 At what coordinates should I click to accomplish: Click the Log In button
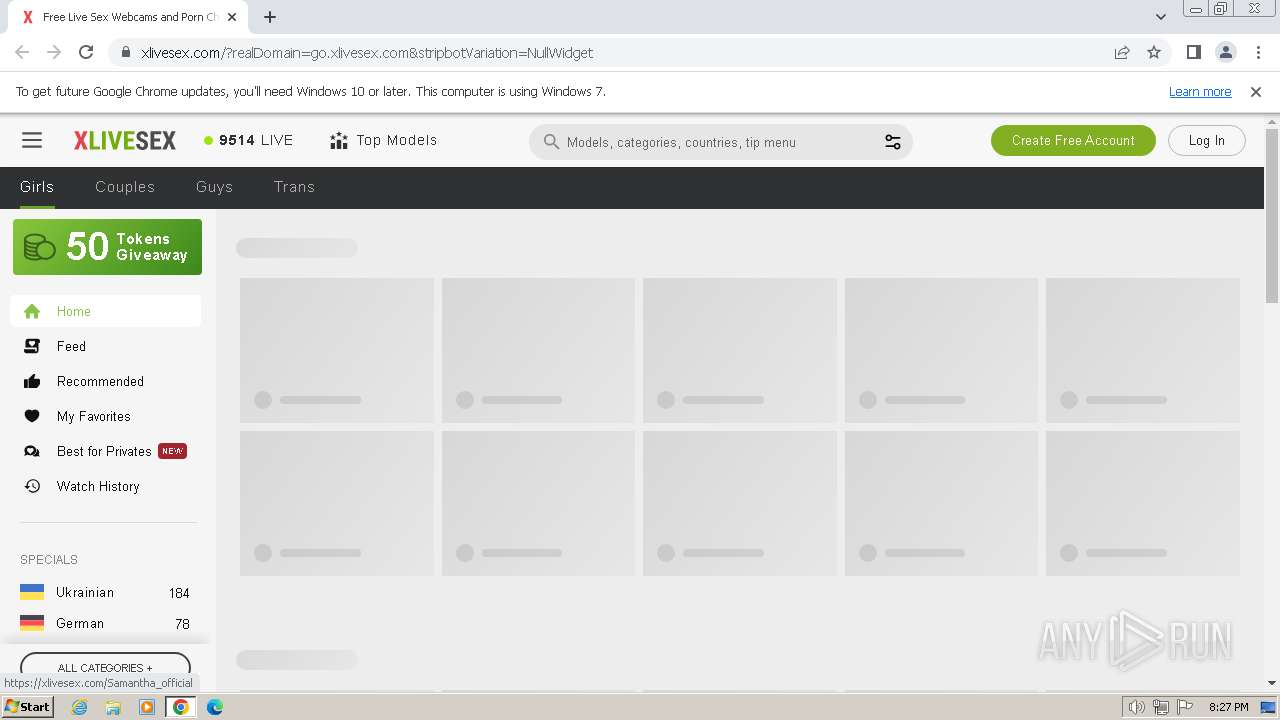tap(1206, 141)
